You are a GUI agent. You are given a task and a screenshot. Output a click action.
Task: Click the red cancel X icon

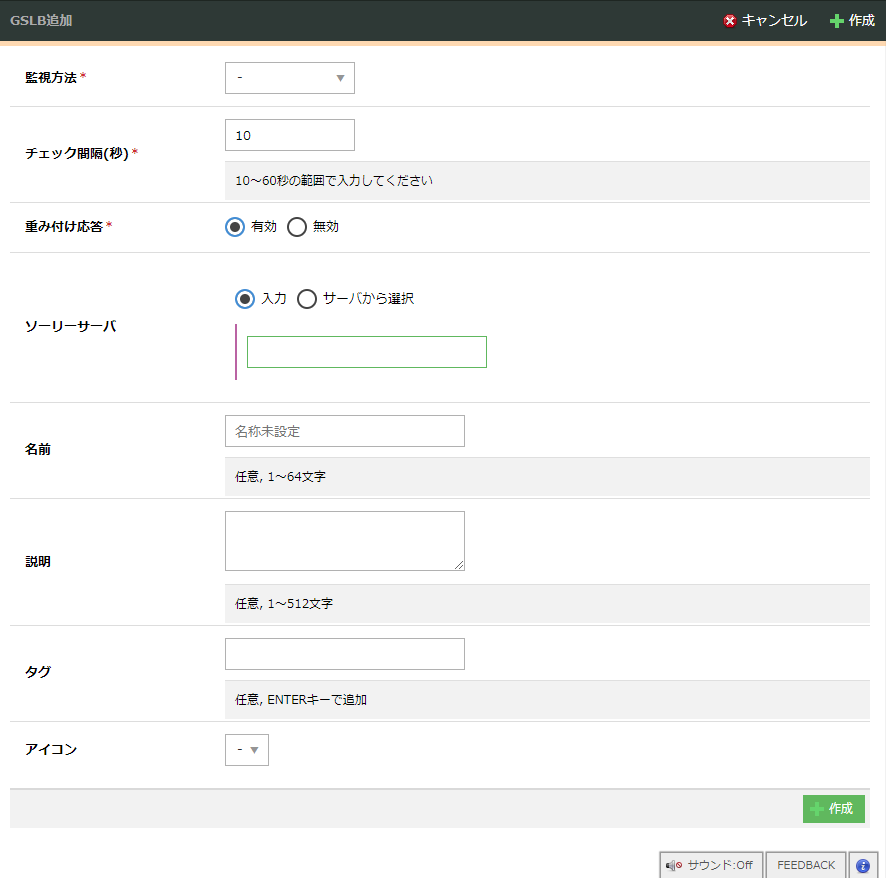pyautogui.click(x=730, y=21)
